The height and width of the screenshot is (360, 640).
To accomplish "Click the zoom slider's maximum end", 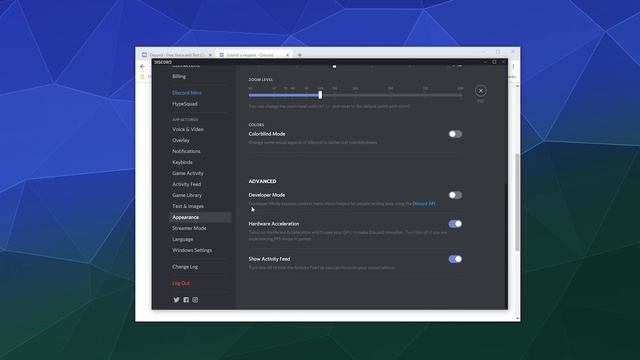I will (460, 95).
